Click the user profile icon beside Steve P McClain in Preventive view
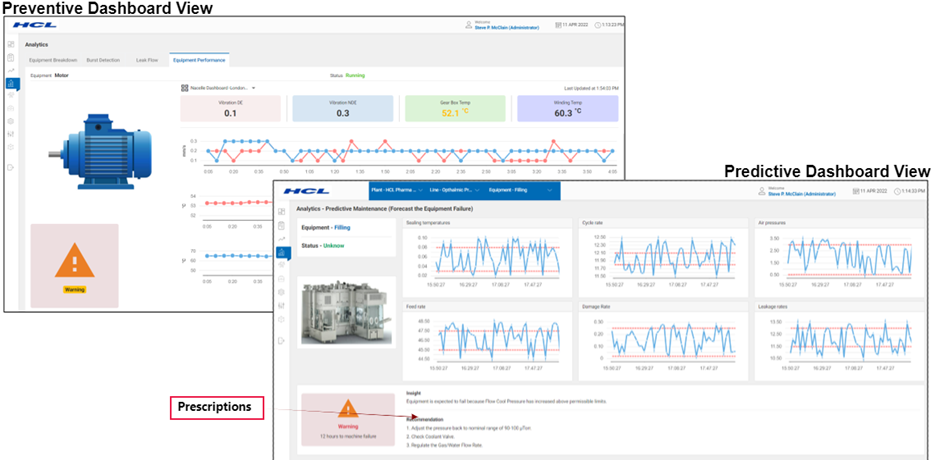The image size is (935, 461). coord(467,25)
